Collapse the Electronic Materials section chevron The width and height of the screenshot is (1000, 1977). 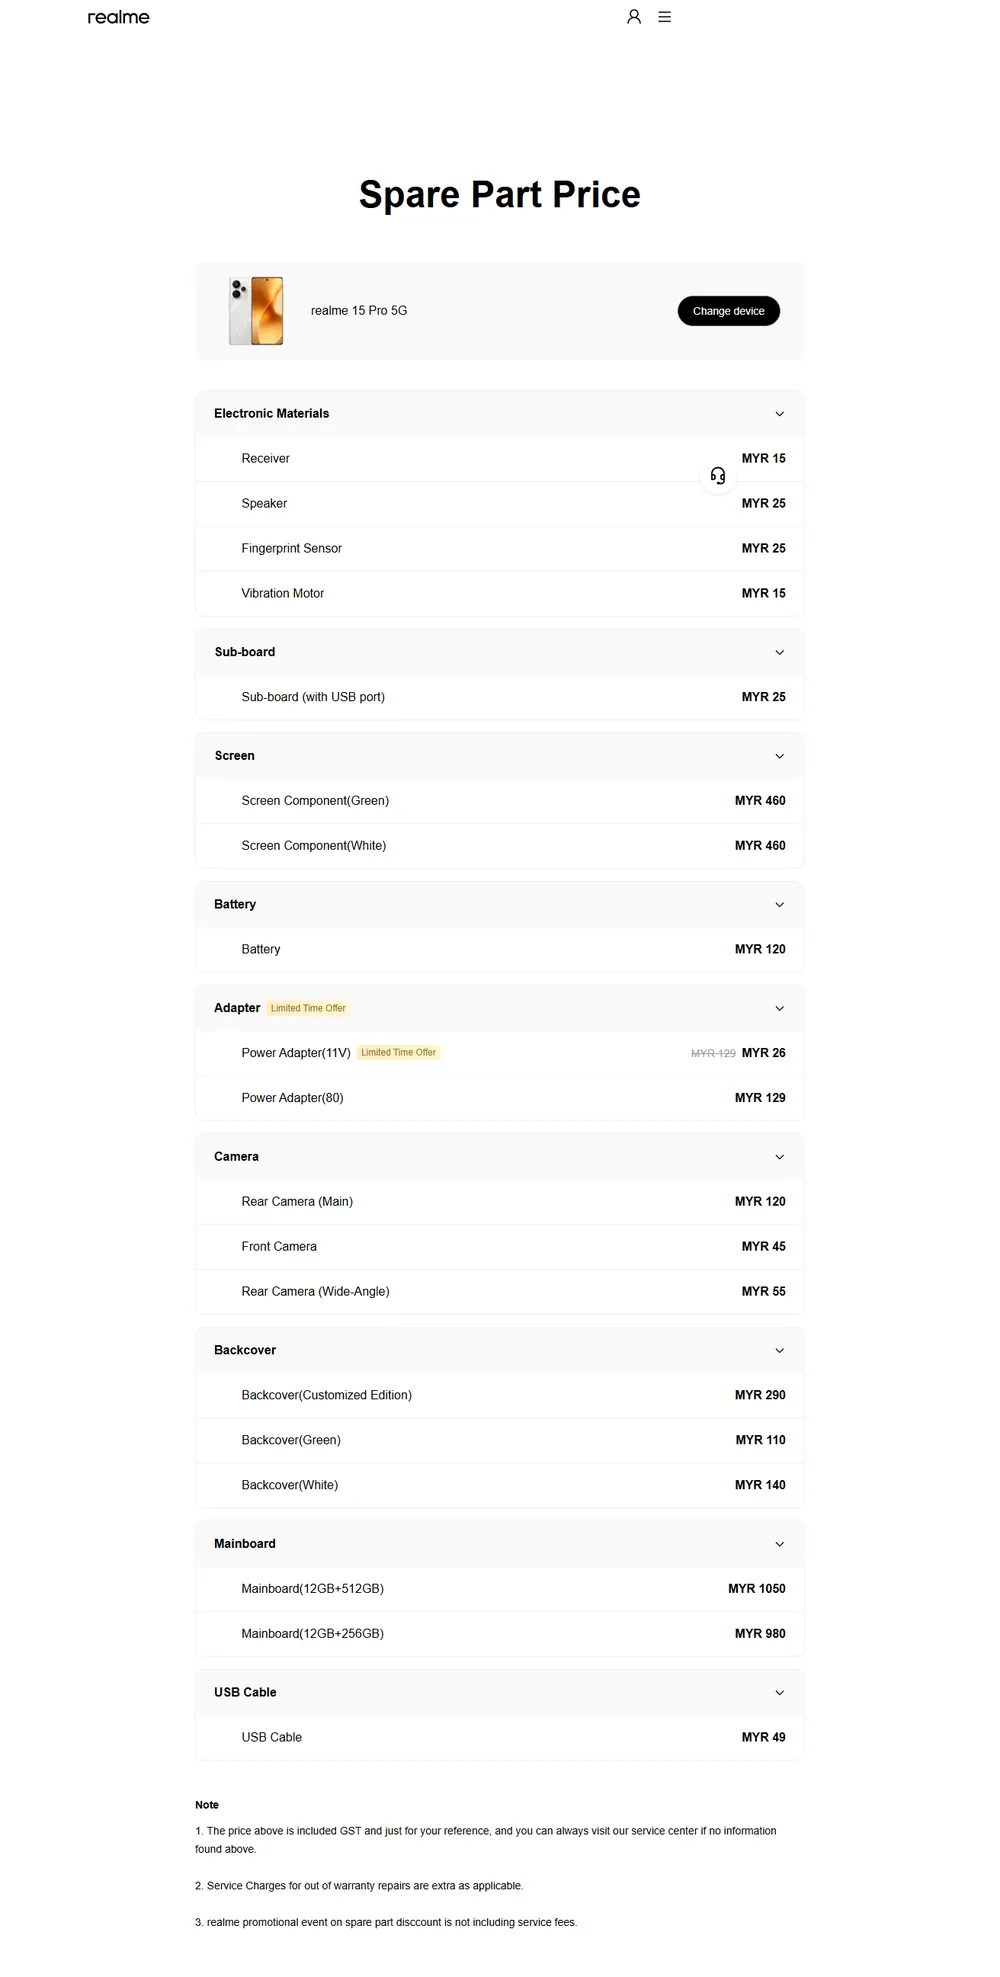tap(780, 414)
